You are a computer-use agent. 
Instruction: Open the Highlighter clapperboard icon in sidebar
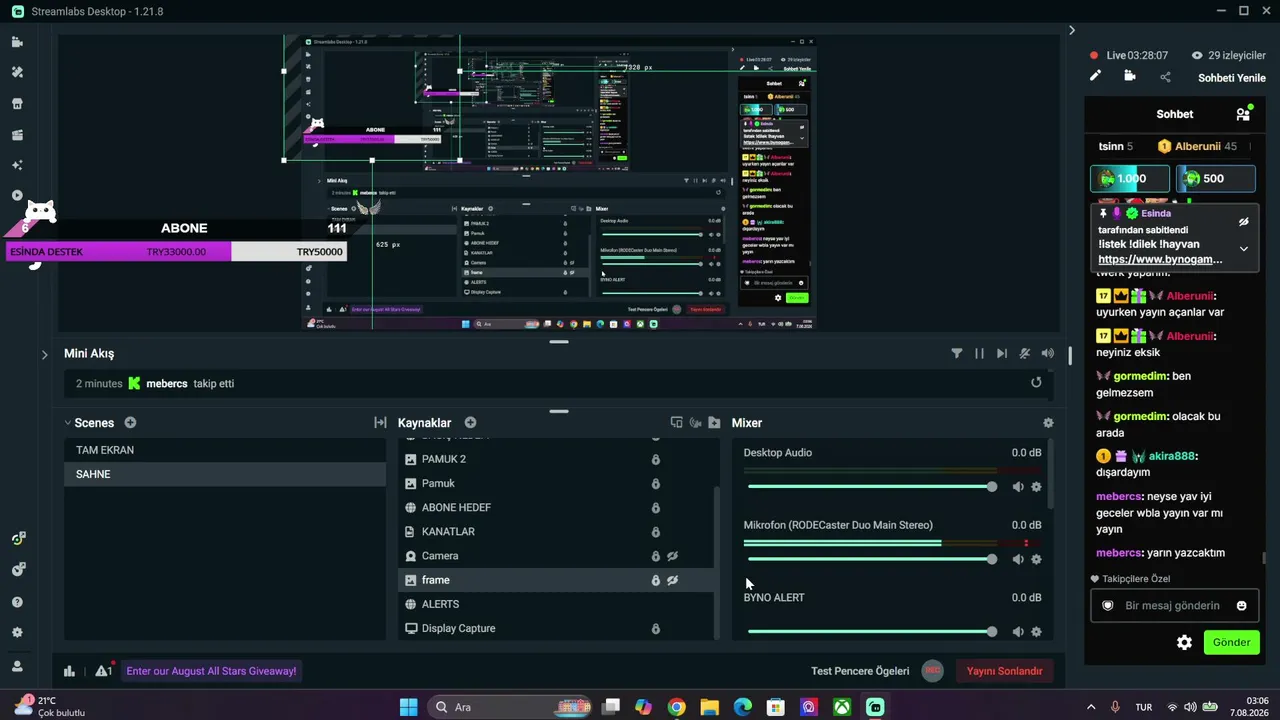(17, 134)
